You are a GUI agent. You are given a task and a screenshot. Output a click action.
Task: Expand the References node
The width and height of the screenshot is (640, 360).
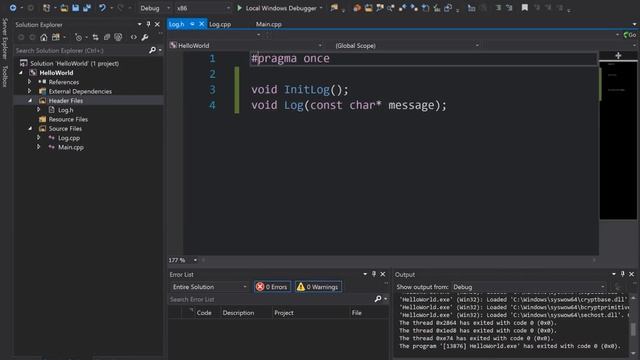29,82
